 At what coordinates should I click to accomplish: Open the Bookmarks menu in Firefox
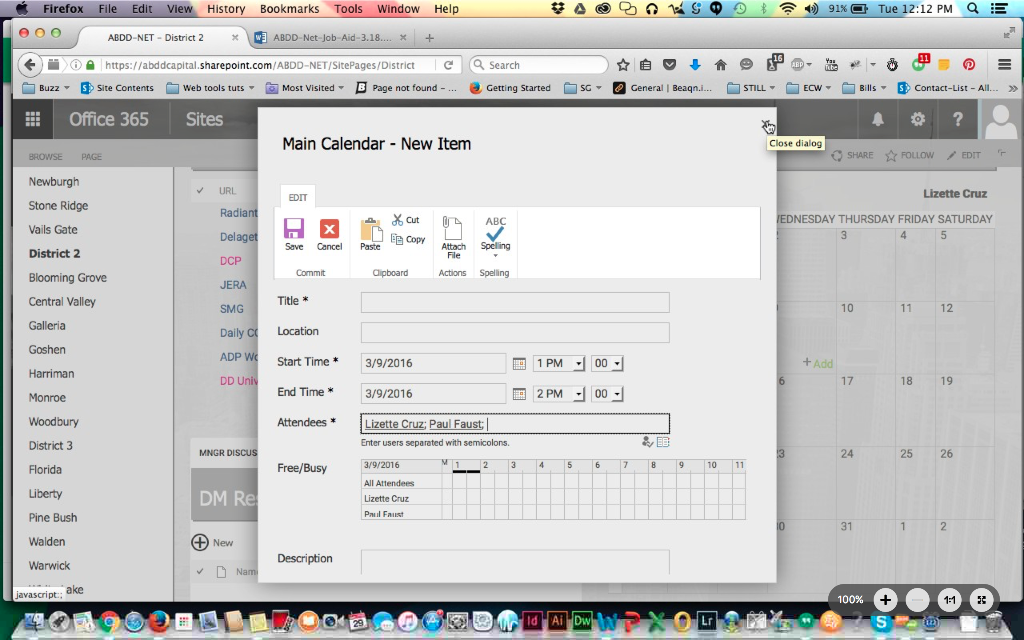point(289,9)
